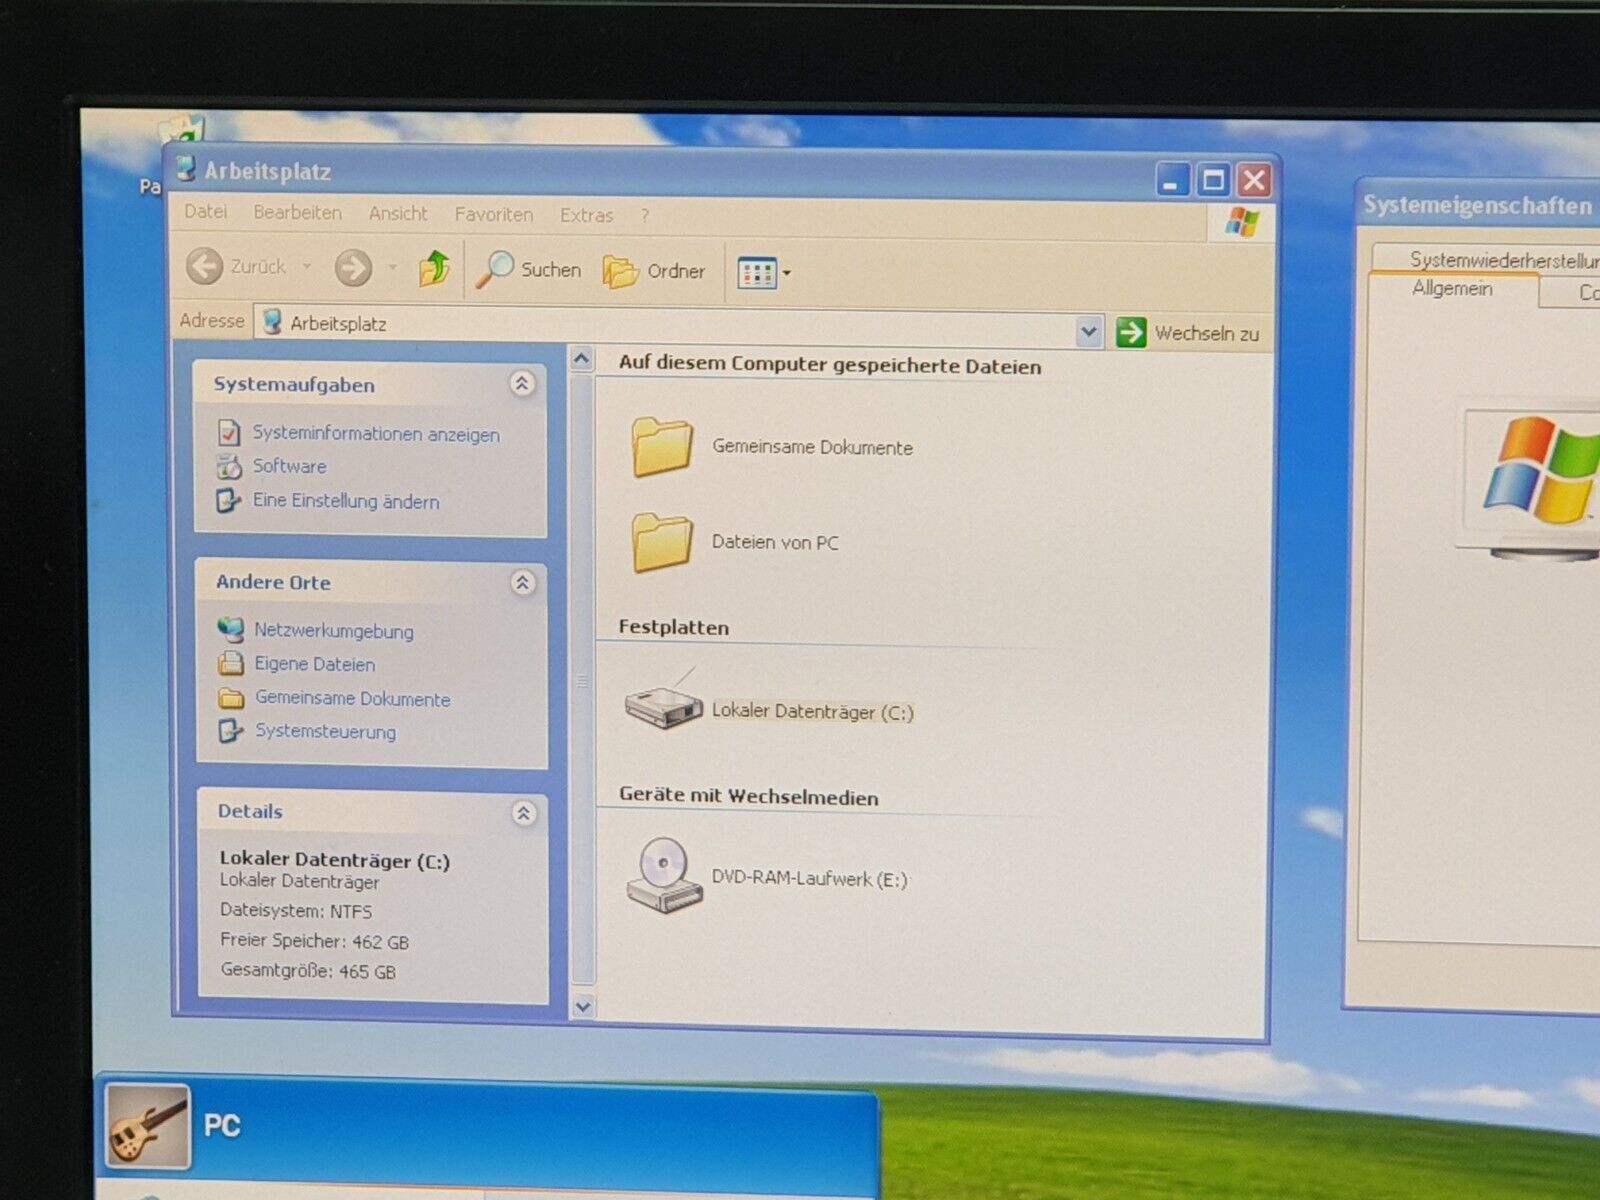This screenshot has width=1600, height=1200.
Task: Click the Up folder toolbar icon
Action: (x=434, y=268)
